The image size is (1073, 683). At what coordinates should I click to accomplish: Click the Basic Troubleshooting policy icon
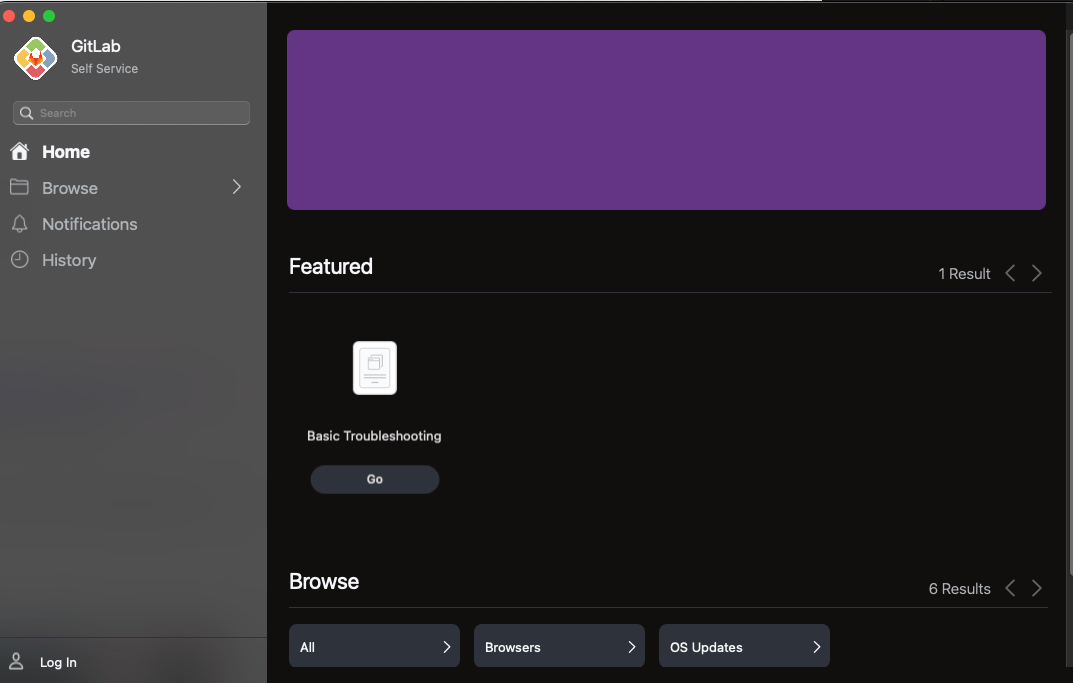tap(375, 368)
